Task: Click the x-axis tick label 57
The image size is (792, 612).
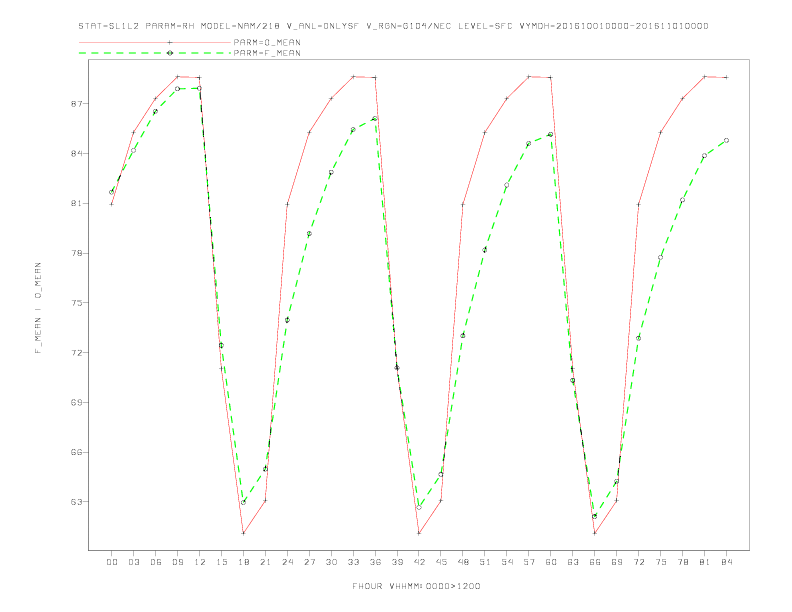Action: (x=529, y=562)
